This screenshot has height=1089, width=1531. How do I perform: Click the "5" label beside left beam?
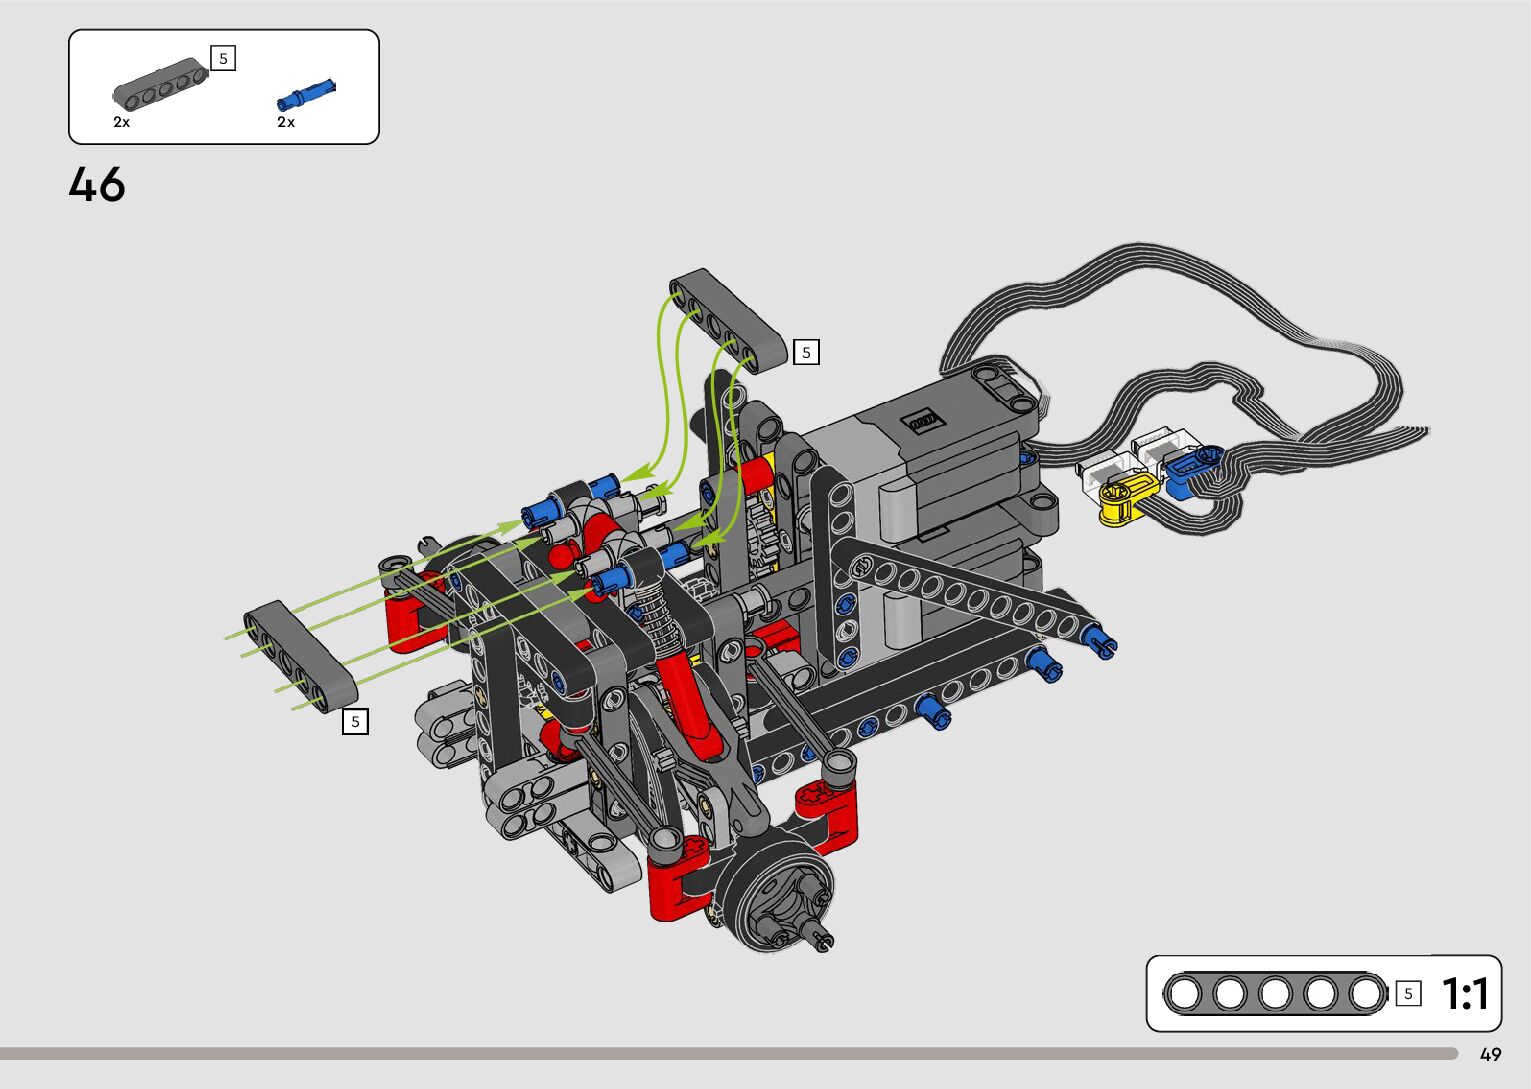point(355,721)
